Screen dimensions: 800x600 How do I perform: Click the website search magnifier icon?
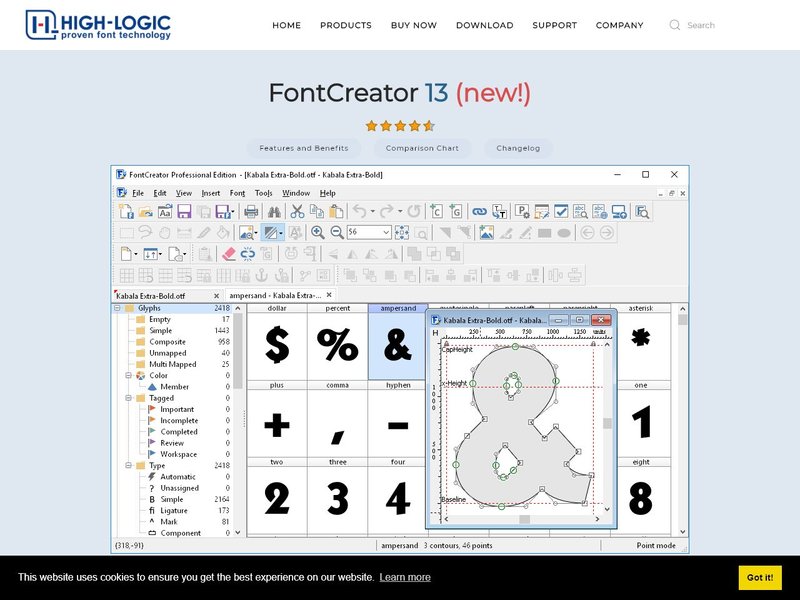(674, 25)
